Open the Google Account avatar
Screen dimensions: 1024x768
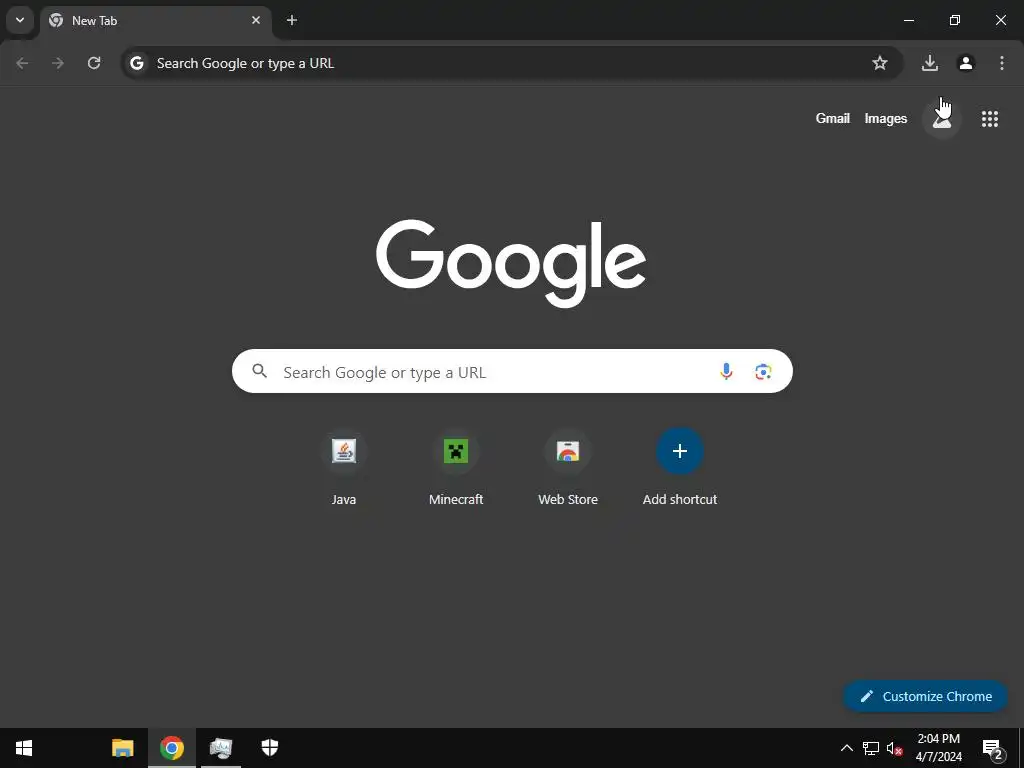tap(942, 118)
